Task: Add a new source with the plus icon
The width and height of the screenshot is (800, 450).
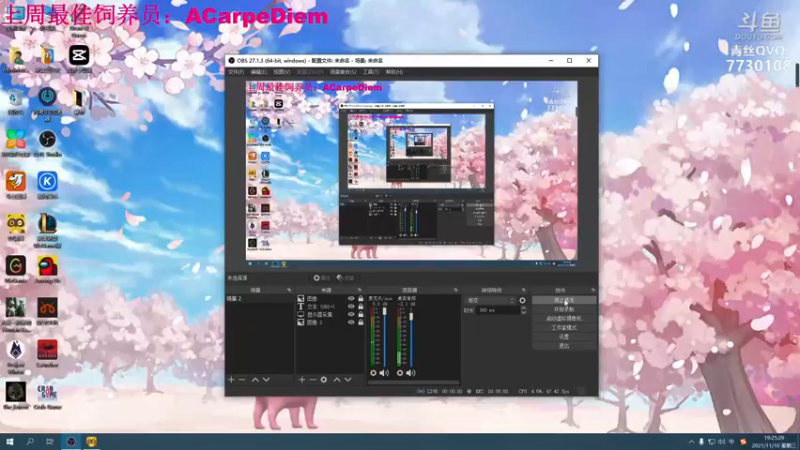Action: click(302, 380)
